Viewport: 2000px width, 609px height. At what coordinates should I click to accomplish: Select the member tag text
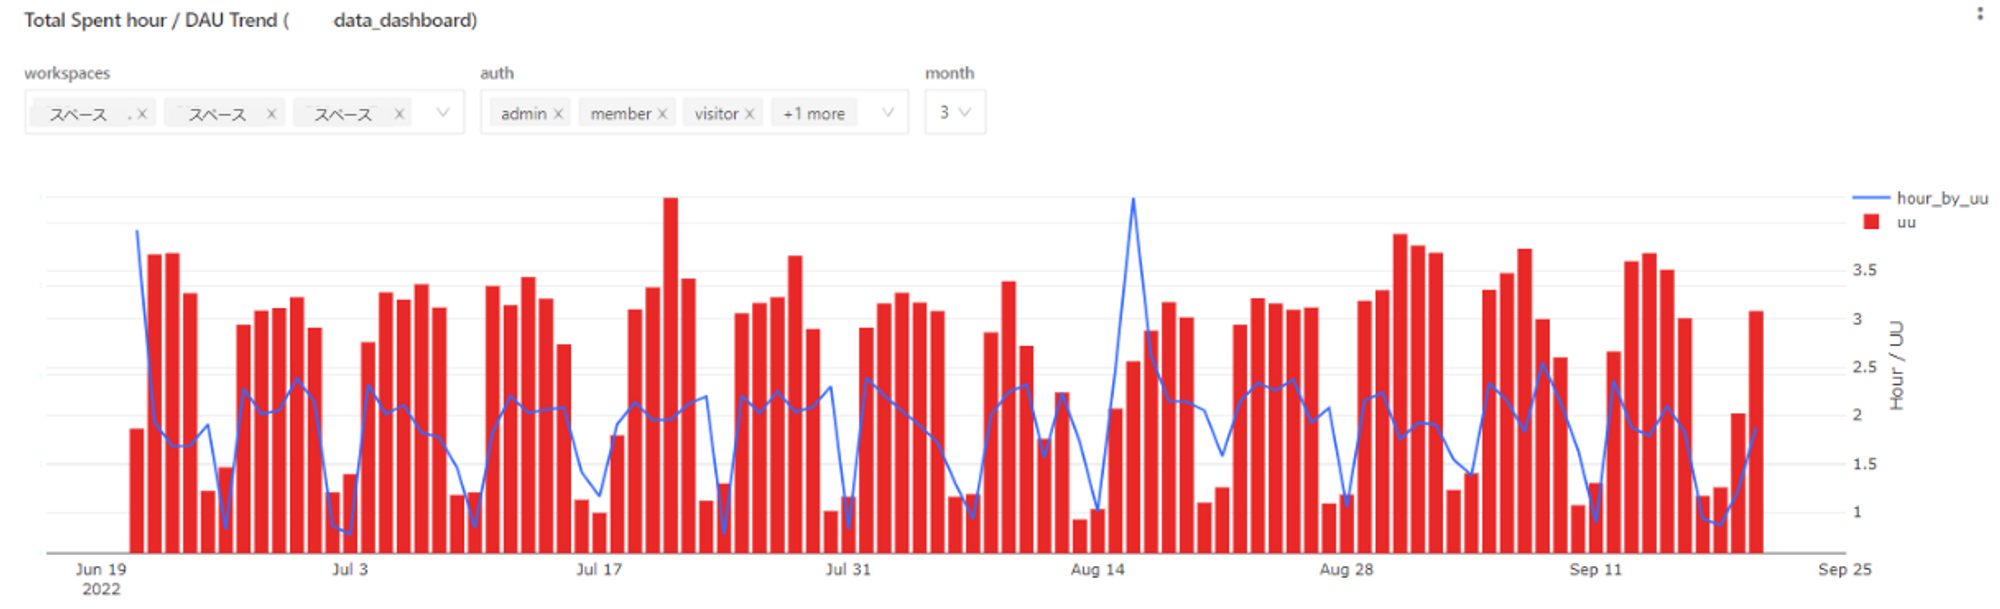[x=620, y=114]
